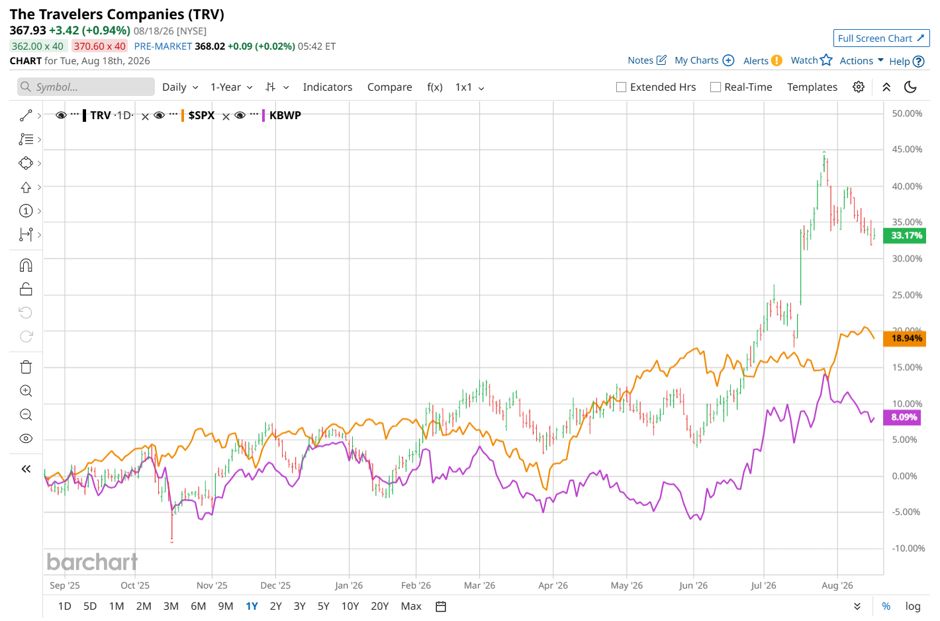
Task: Select the Max time range
Action: pos(411,606)
